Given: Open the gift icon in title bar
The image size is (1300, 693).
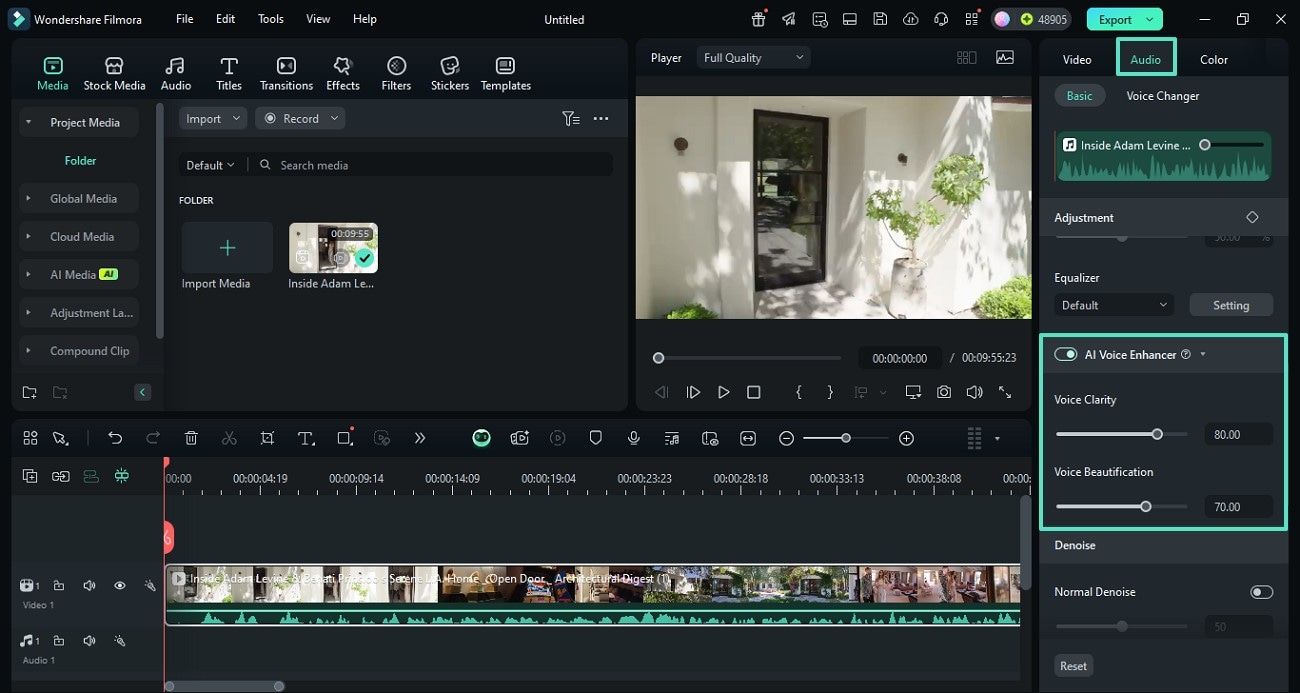Looking at the screenshot, I should click(x=759, y=19).
